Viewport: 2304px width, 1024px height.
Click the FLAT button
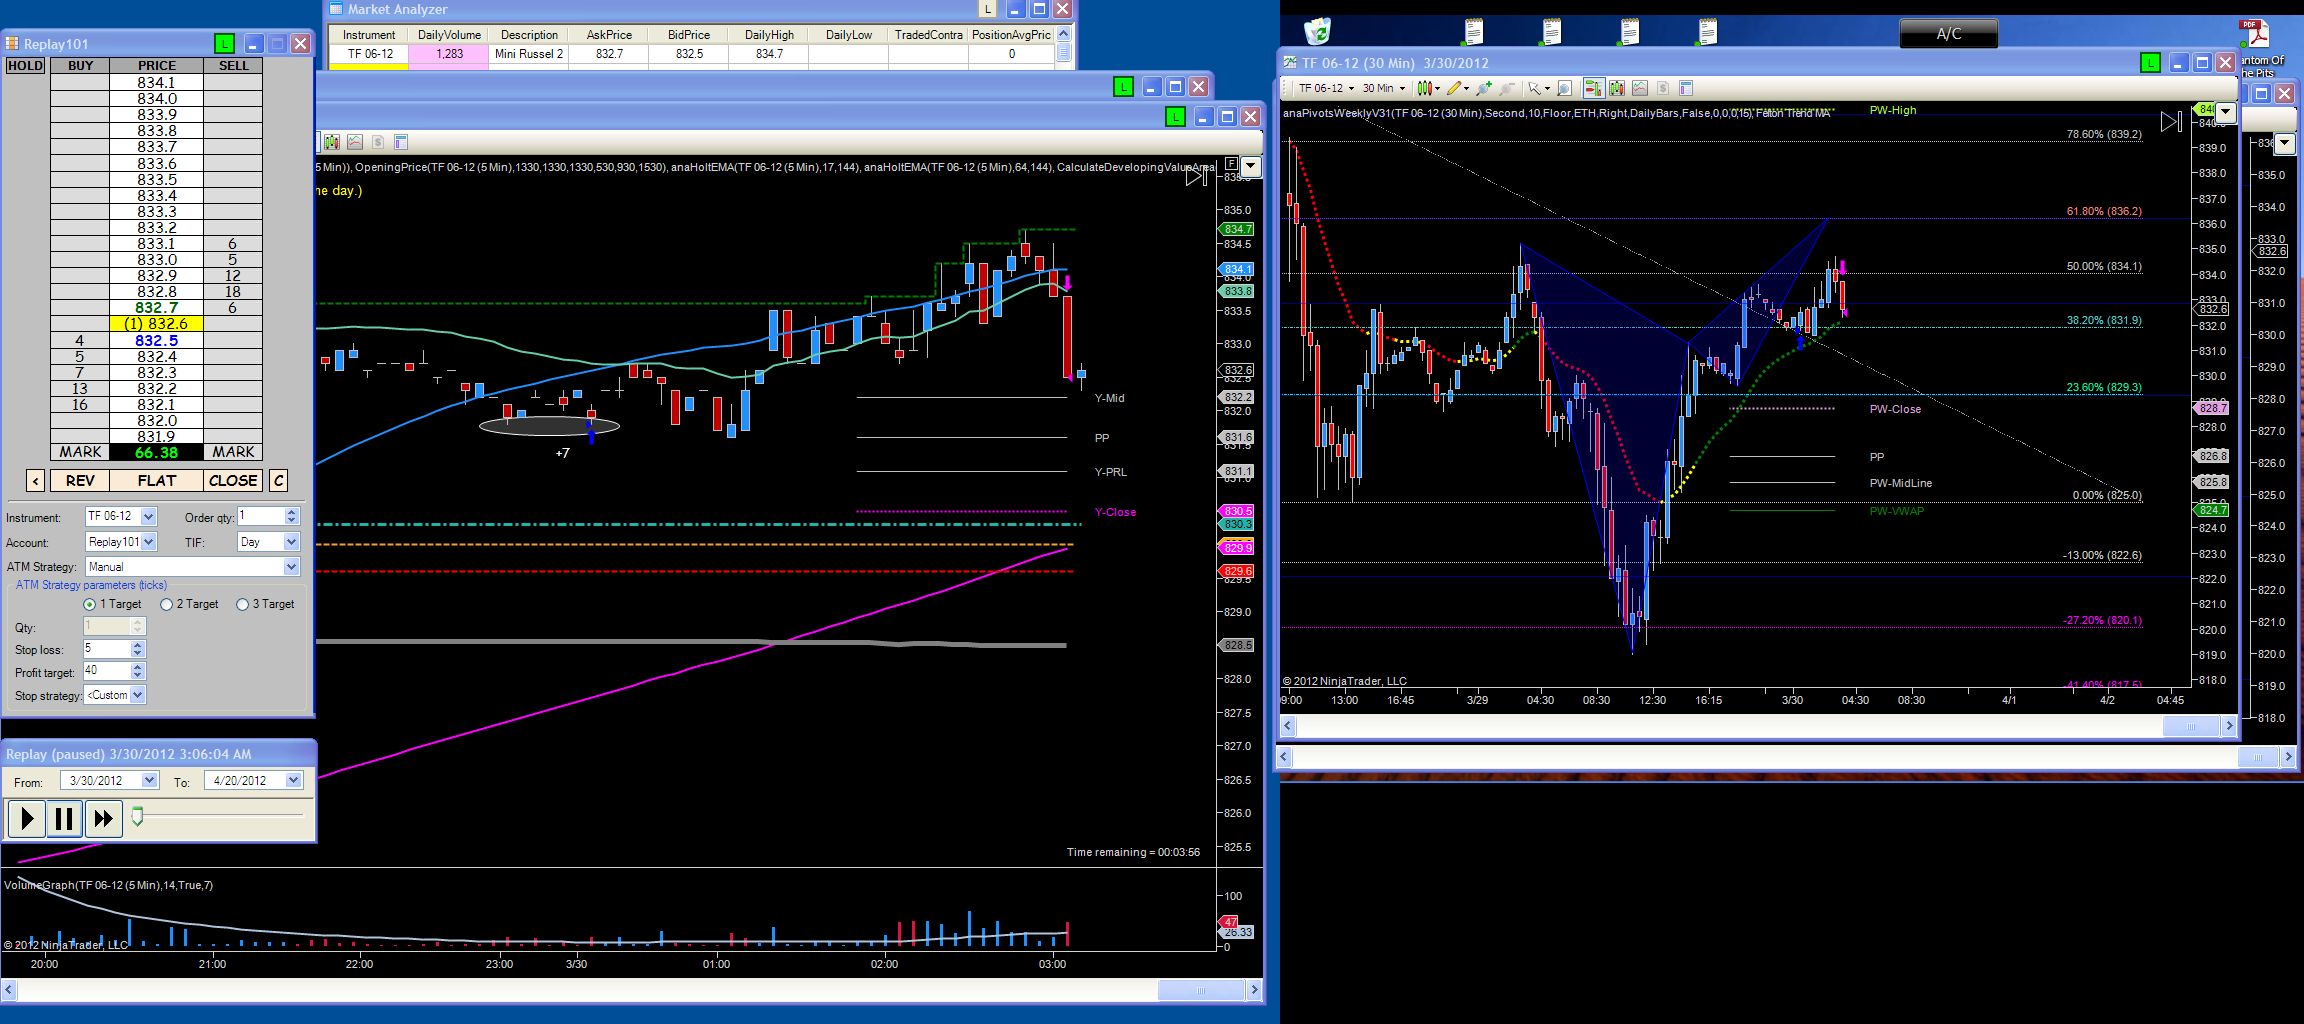point(157,481)
